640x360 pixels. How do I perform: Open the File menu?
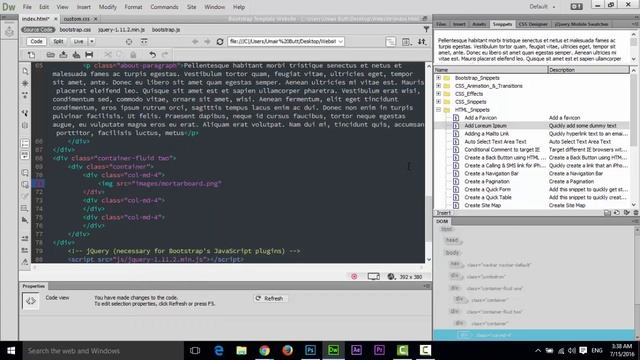click(27, 7)
